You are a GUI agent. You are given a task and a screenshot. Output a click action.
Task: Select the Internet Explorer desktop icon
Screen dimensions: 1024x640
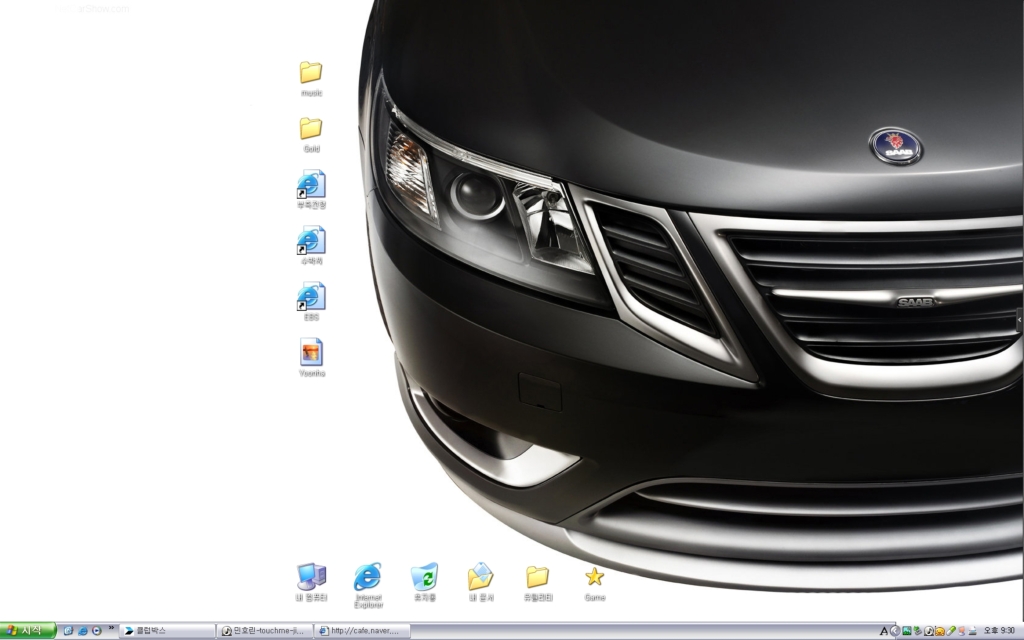[368, 585]
